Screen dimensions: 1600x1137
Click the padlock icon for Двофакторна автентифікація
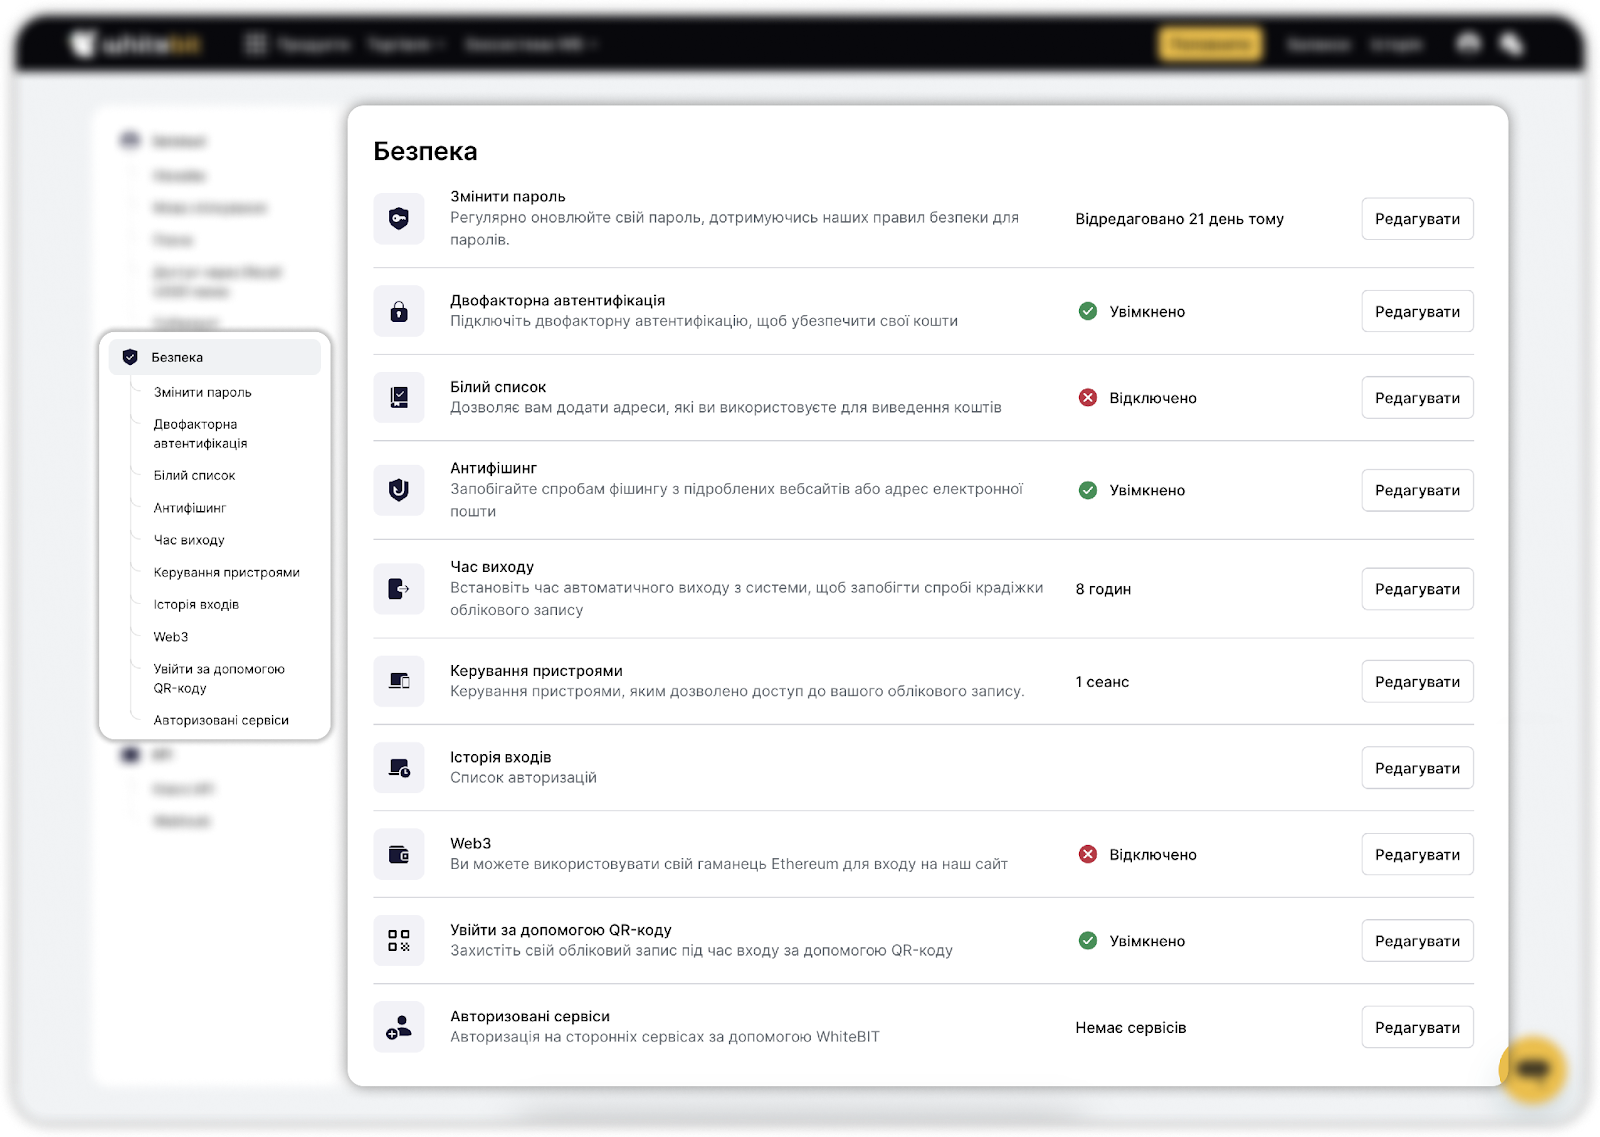(399, 311)
